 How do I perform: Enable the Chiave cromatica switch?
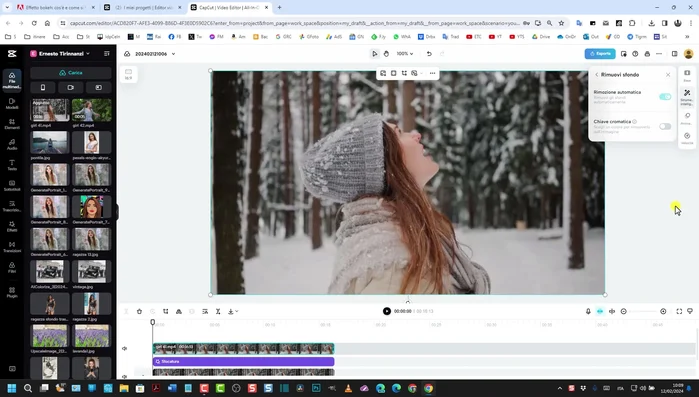tap(665, 127)
